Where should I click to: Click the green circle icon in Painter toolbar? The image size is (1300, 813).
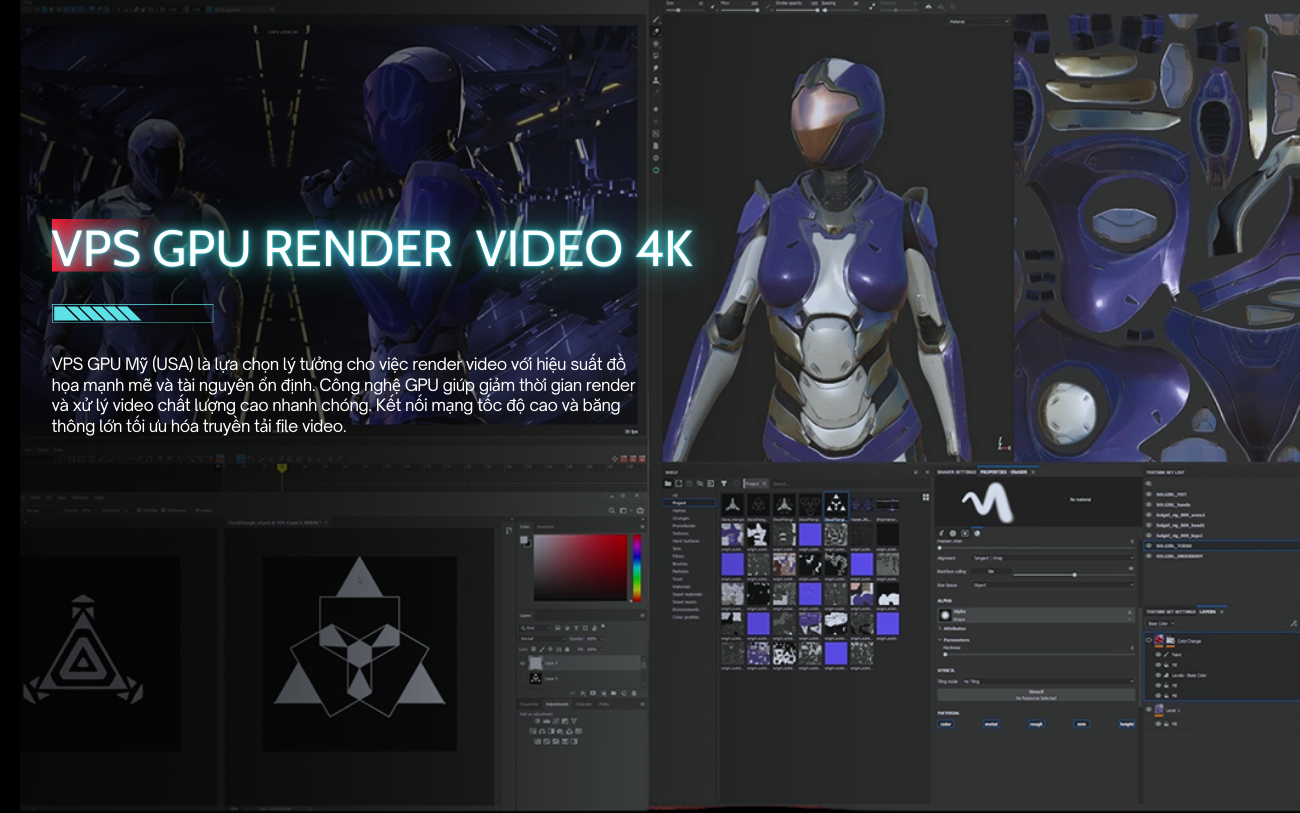coord(656,170)
